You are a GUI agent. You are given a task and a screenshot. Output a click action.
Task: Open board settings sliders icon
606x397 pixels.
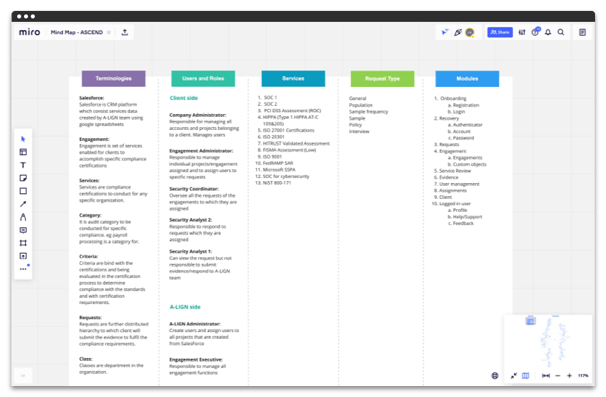tap(522, 32)
